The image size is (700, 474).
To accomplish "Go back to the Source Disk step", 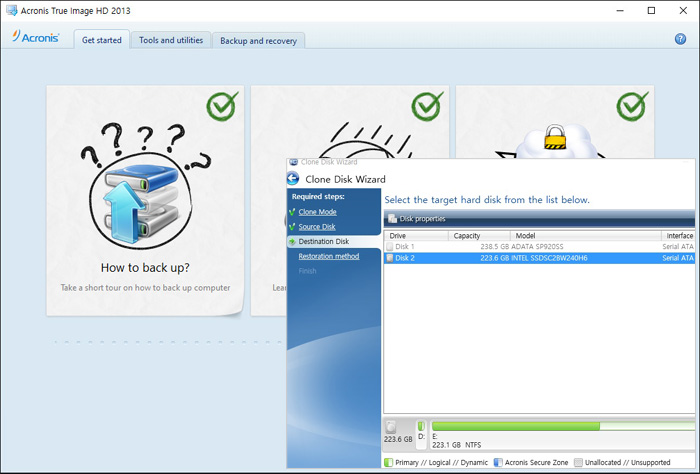I will pyautogui.click(x=319, y=227).
